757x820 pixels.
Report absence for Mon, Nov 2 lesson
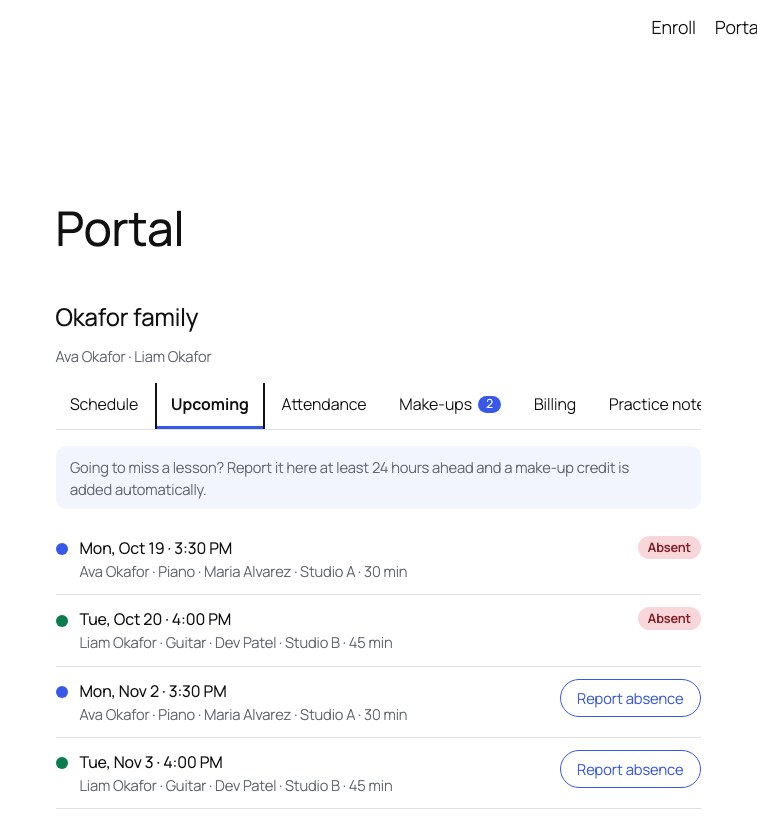pos(630,698)
